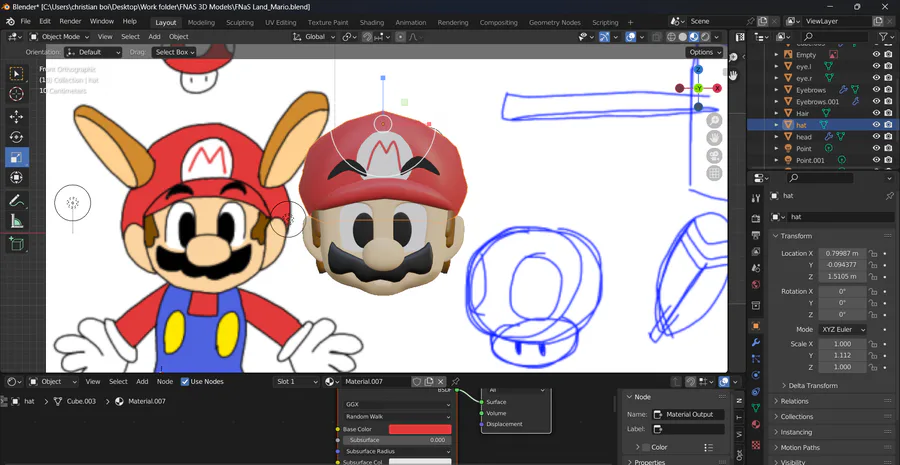900x465 pixels.
Task: Lock the Scale Y value
Action: point(872,355)
